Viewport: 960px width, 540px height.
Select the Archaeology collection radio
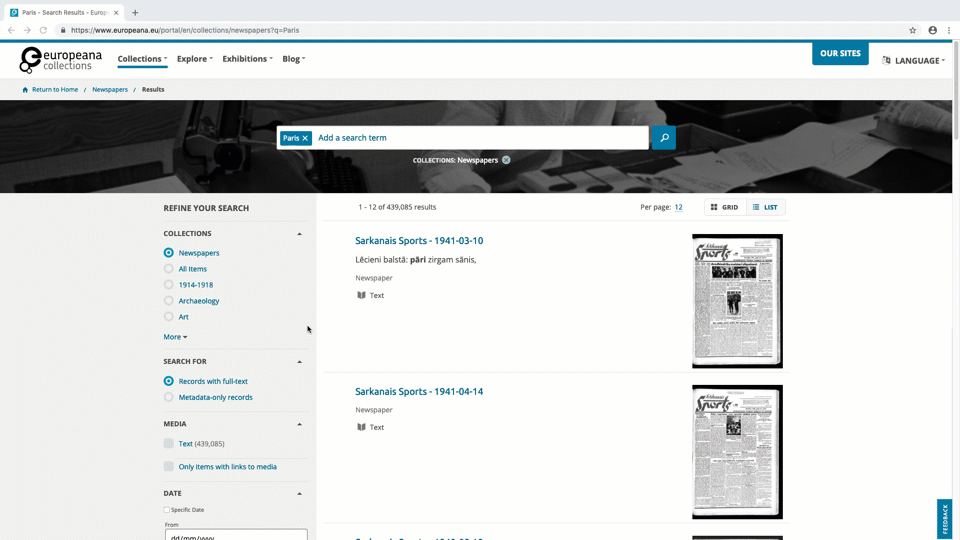coord(168,301)
